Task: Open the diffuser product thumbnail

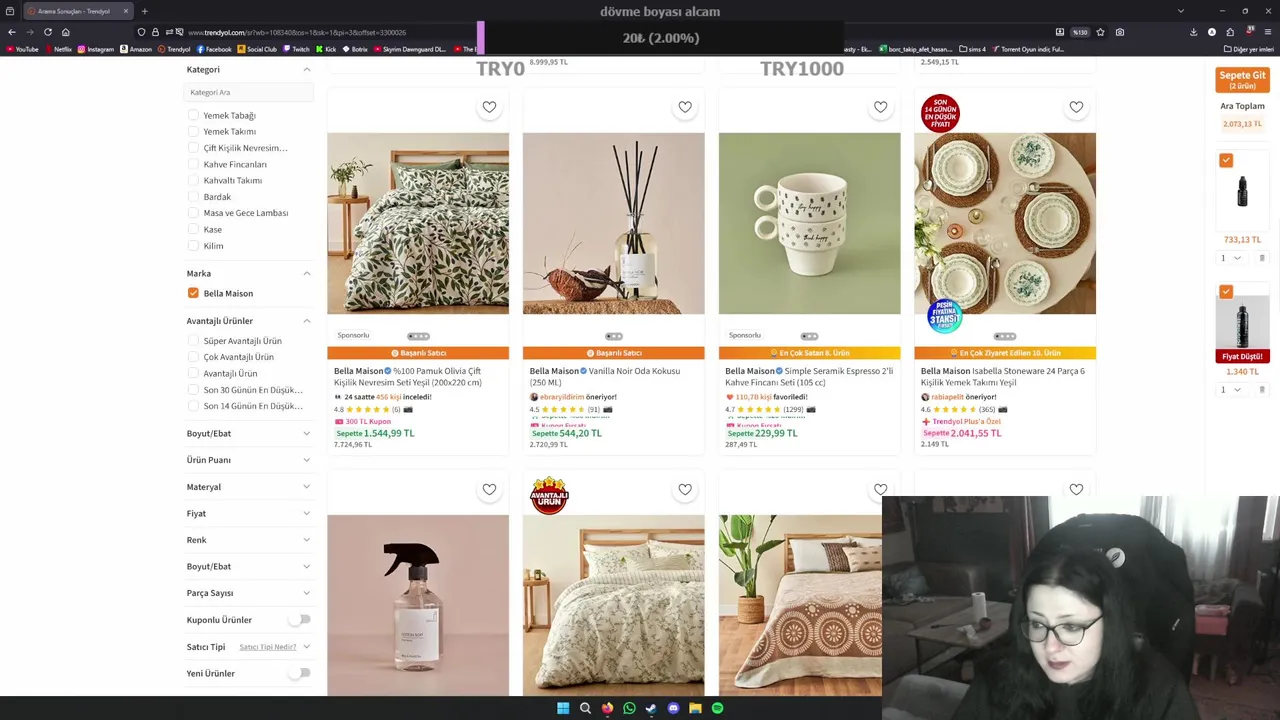Action: (613, 223)
